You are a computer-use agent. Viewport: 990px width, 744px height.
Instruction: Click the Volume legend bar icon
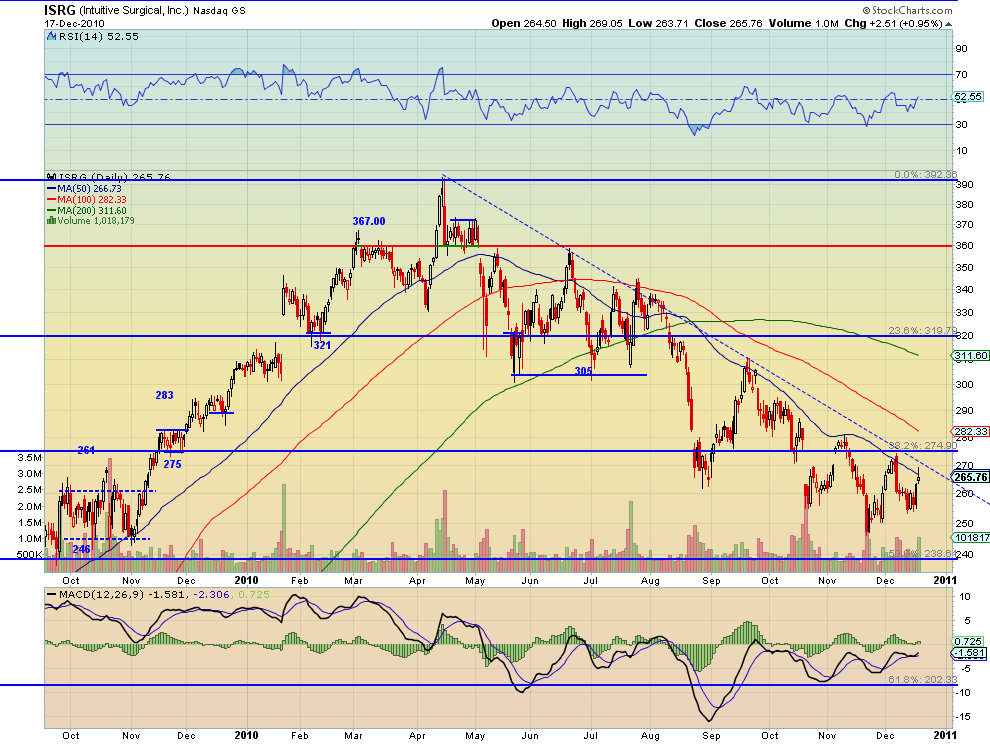click(51, 221)
